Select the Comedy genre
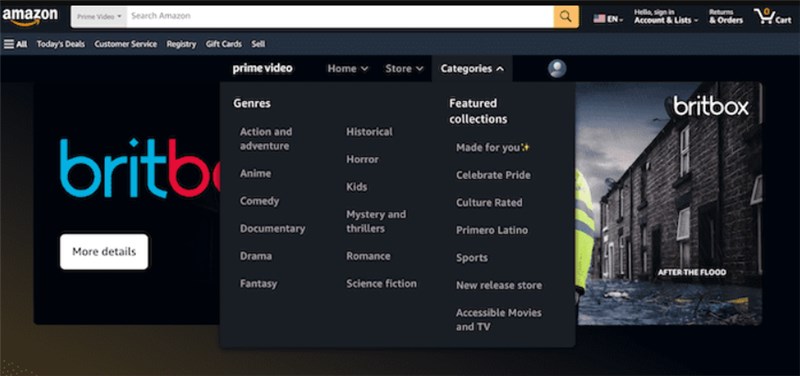Image resolution: width=800 pixels, height=376 pixels. [x=259, y=201]
